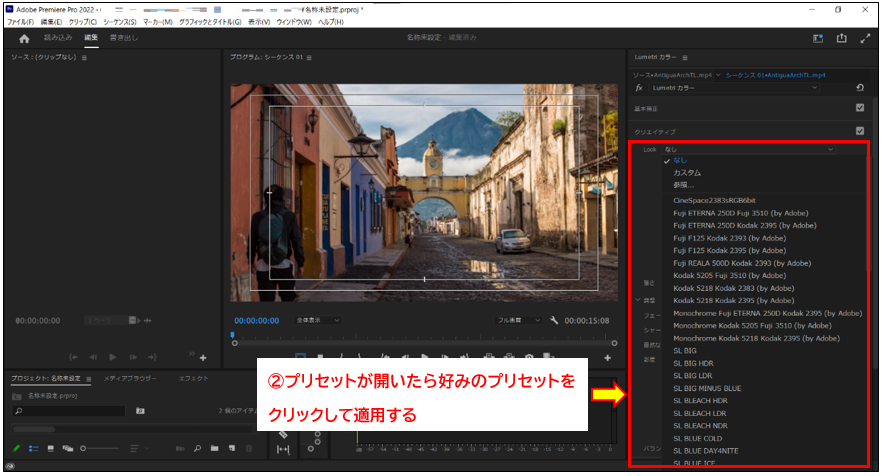
Task: Click the Project panel search field
Action: point(68,411)
